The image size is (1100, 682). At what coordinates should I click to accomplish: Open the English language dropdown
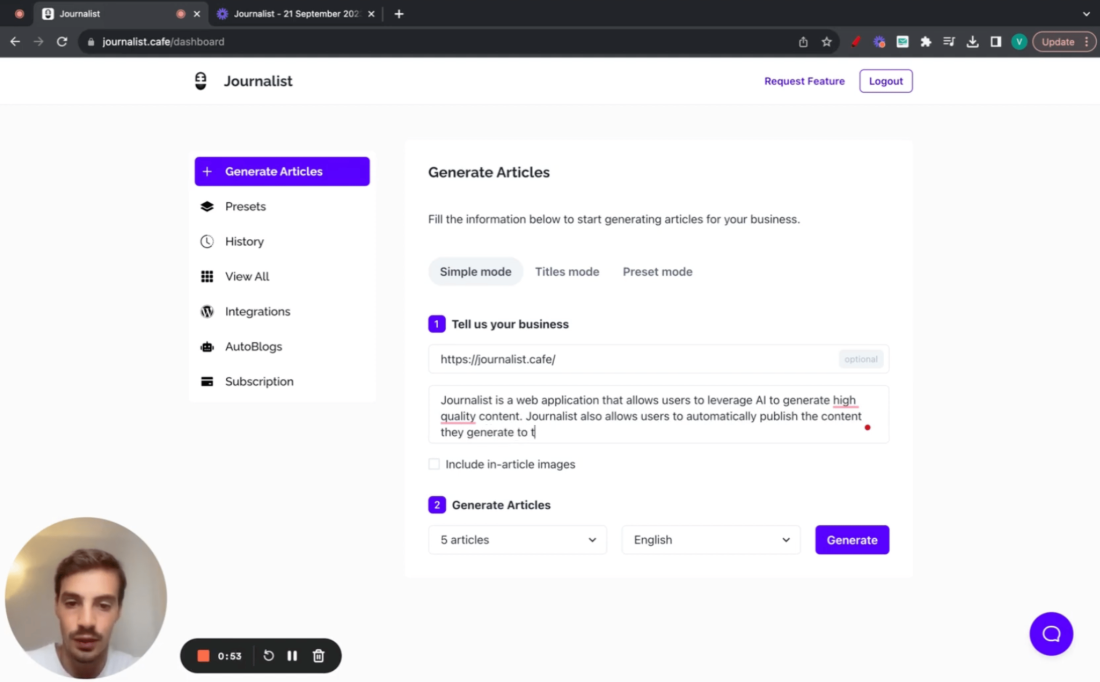710,539
